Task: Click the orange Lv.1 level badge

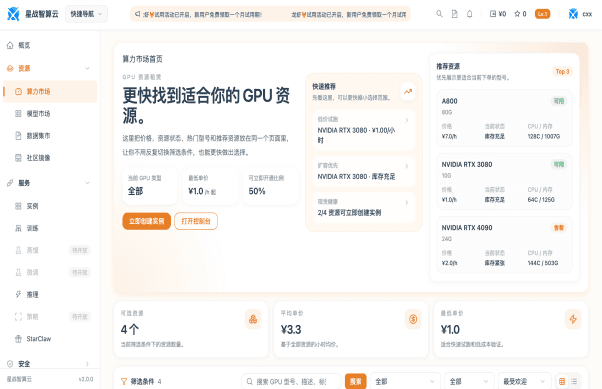Action: coord(542,14)
